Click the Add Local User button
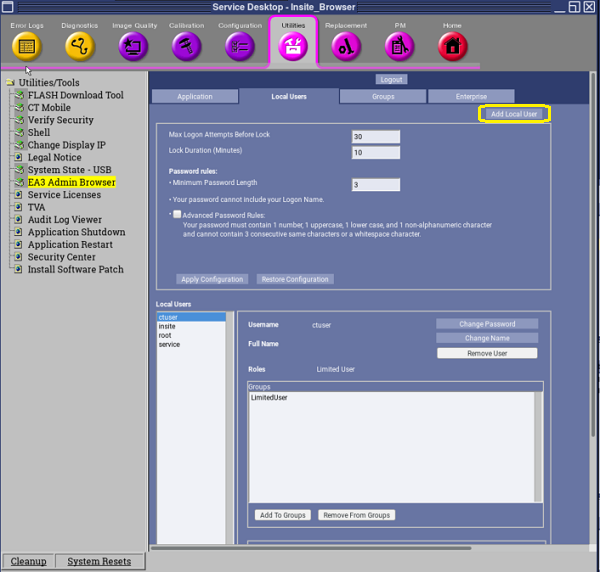600x572 pixels. pyautogui.click(x=514, y=114)
